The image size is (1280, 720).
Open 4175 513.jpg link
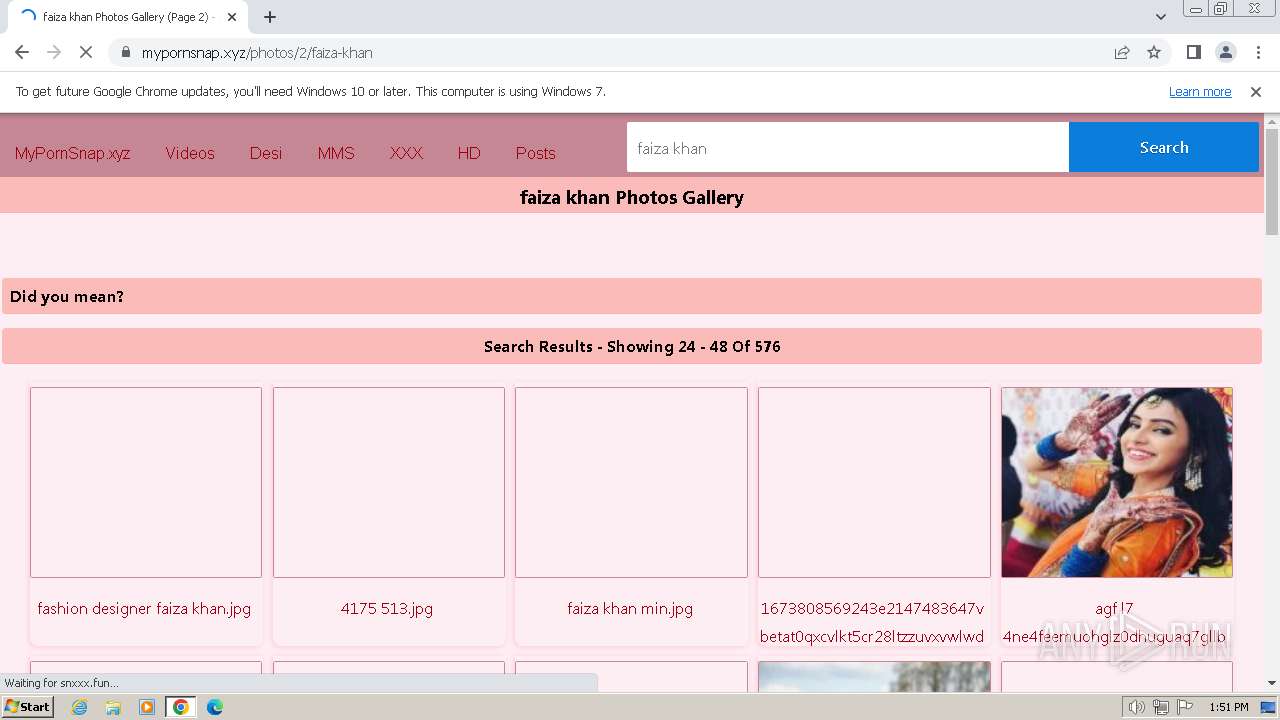387,608
